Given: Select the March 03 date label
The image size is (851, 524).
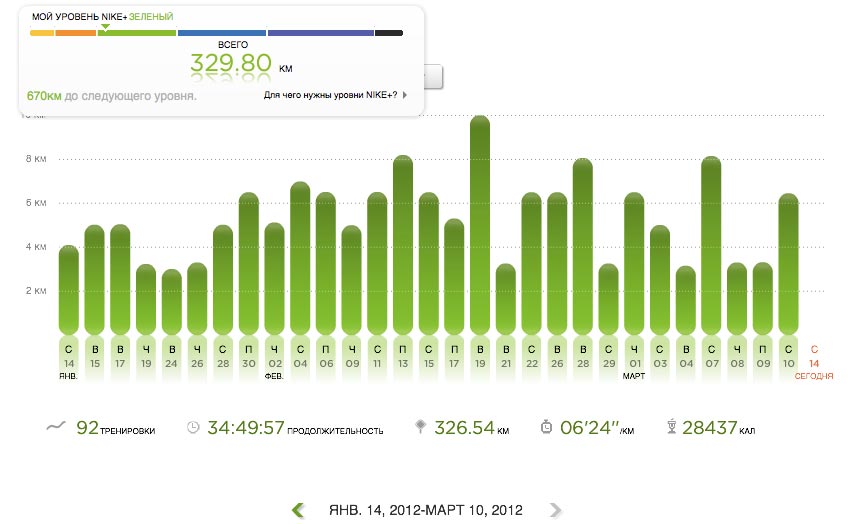Looking at the screenshot, I should [660, 357].
